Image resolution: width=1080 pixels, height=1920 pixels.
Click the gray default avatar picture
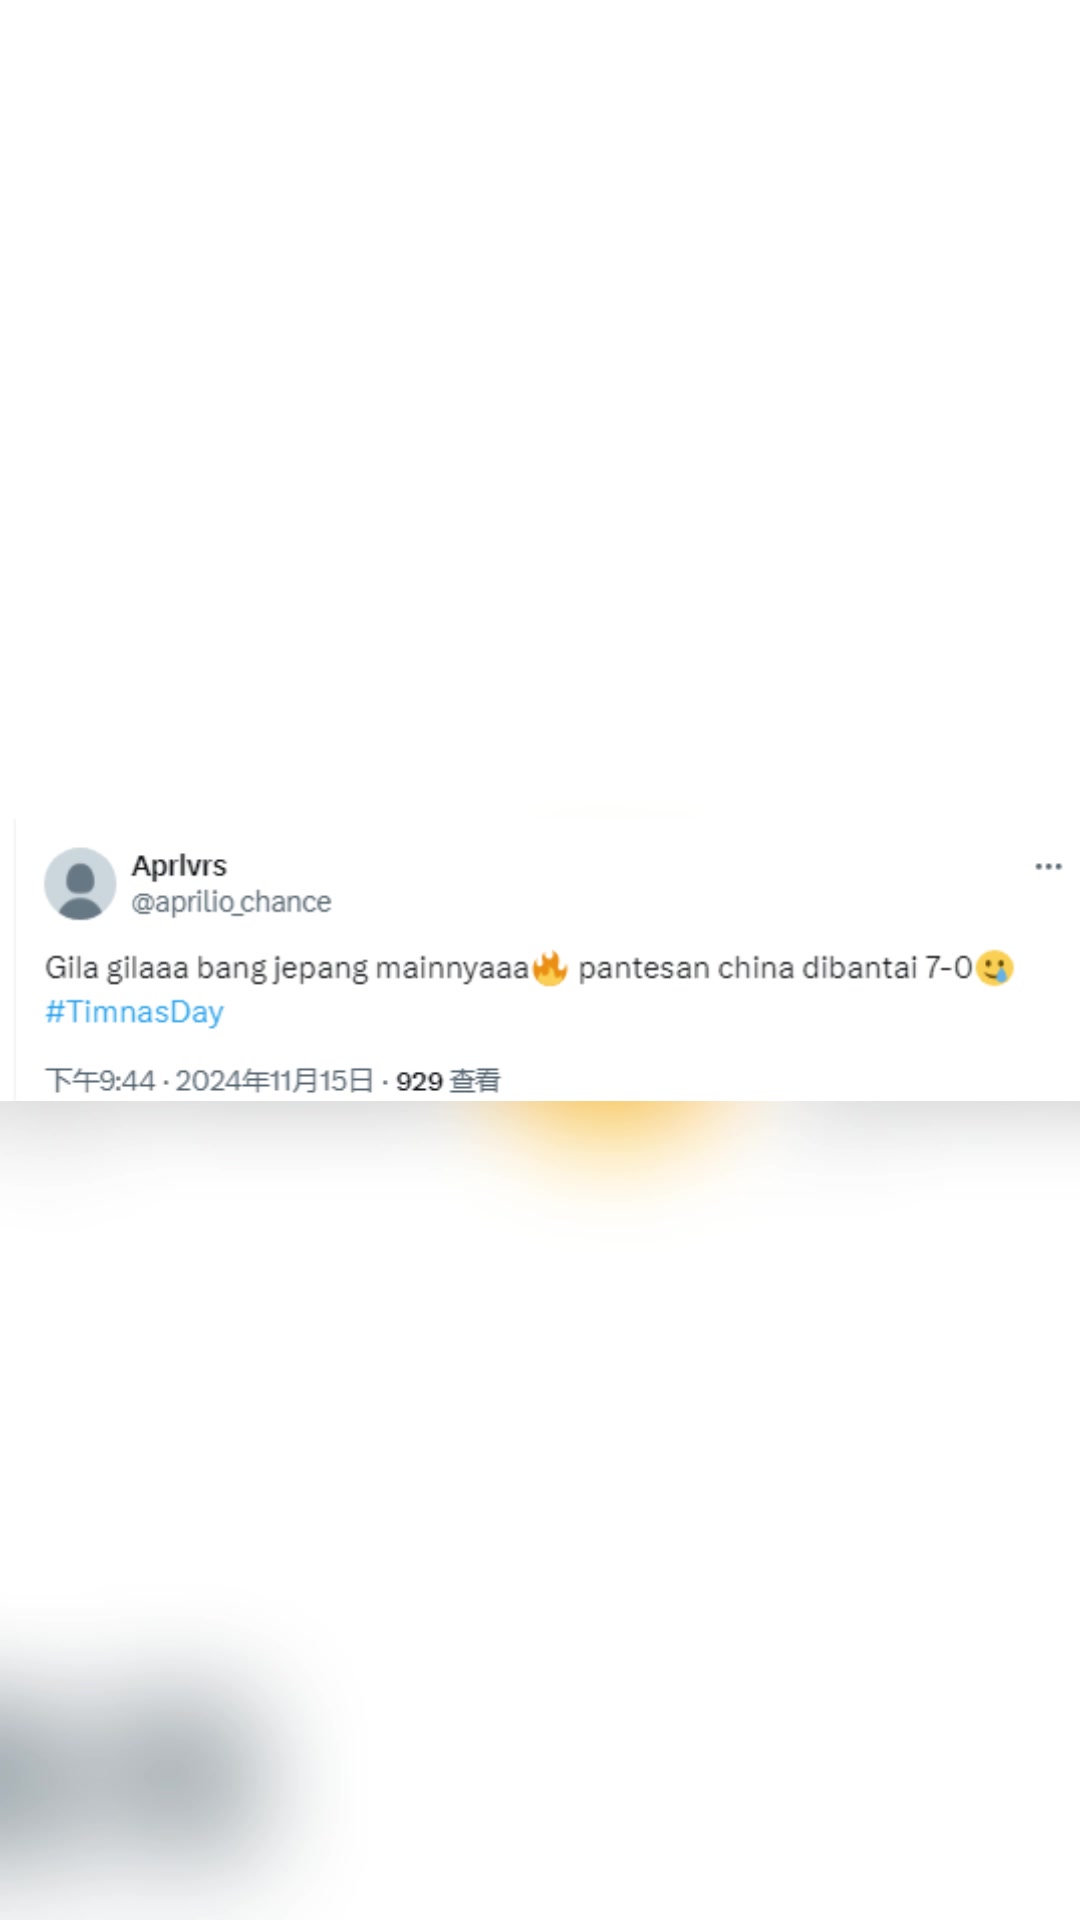pyautogui.click(x=80, y=884)
